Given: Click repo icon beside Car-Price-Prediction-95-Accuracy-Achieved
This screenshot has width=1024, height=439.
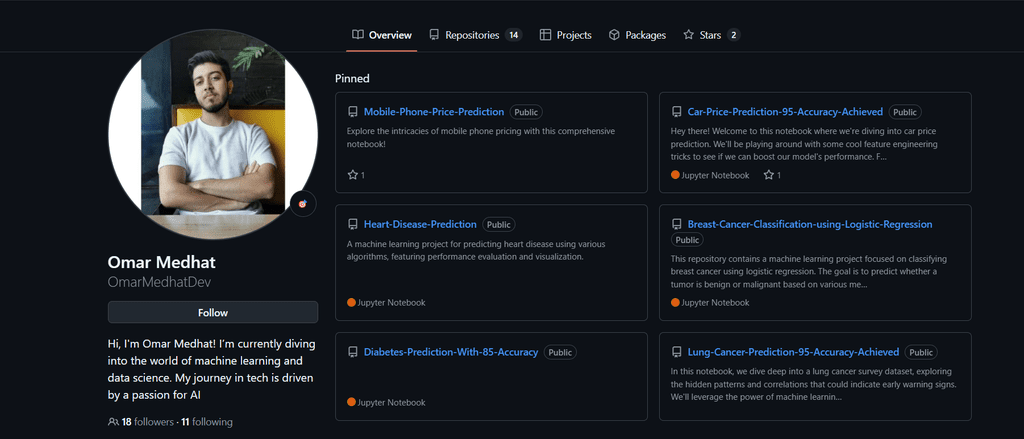Looking at the screenshot, I should [x=677, y=112].
